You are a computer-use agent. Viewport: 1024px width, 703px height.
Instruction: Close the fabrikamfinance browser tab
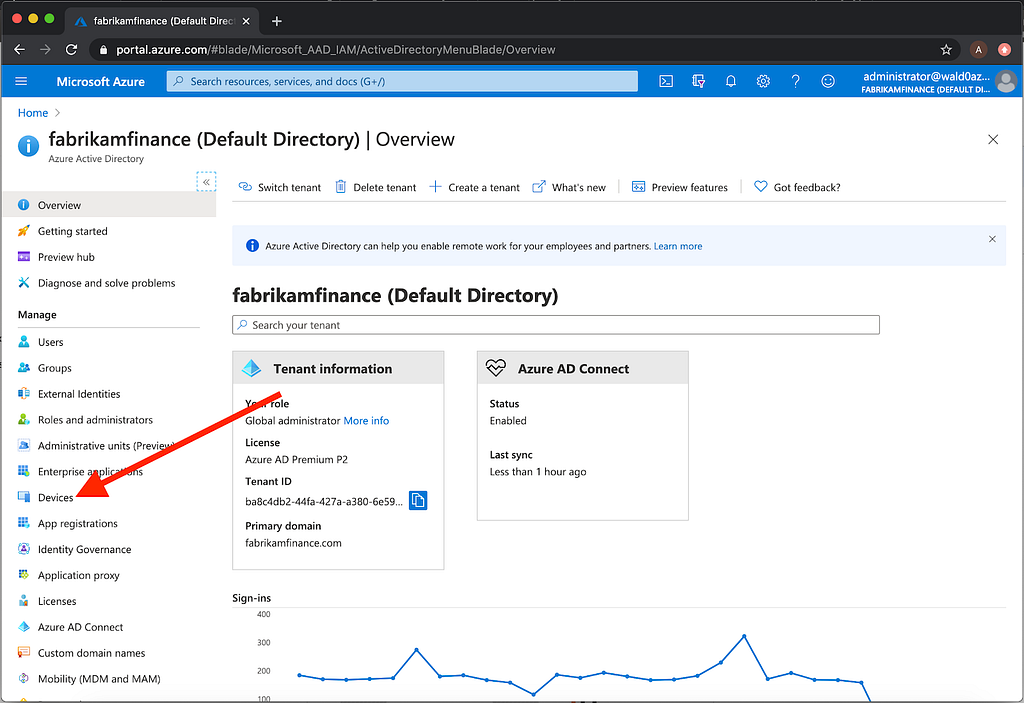tap(246, 22)
